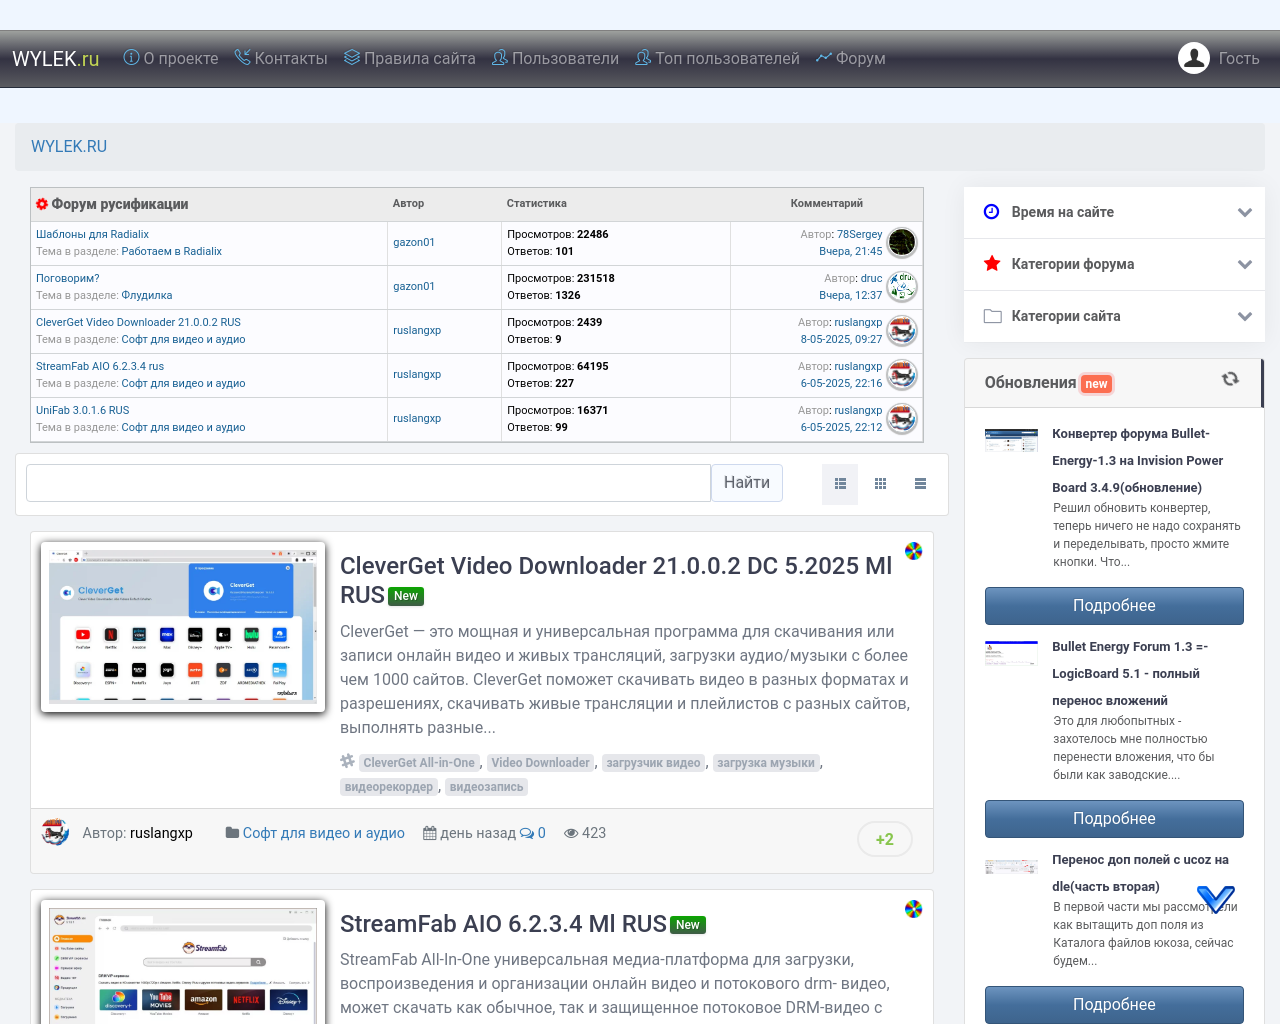Open the WYLEK.ru site logo
This screenshot has height=1024, width=1280.
tap(56, 59)
